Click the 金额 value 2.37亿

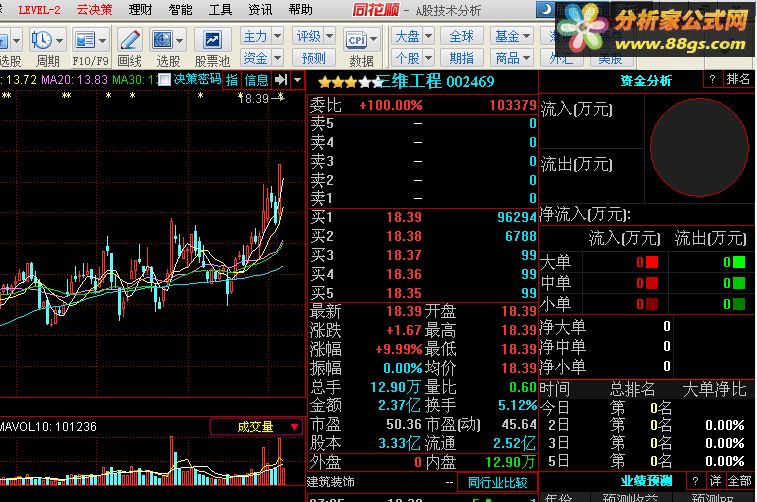399,405
